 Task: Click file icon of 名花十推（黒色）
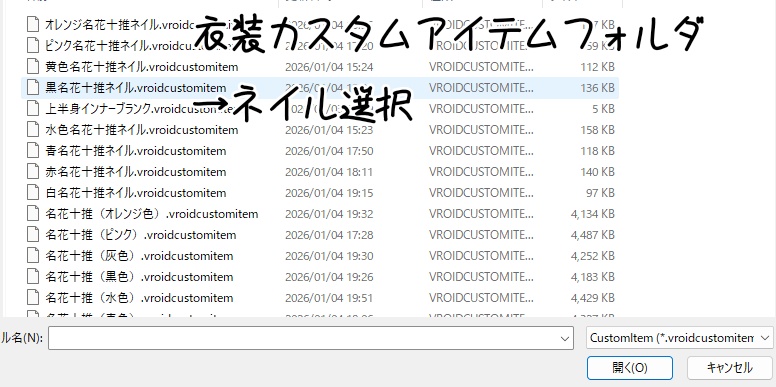(x=33, y=277)
